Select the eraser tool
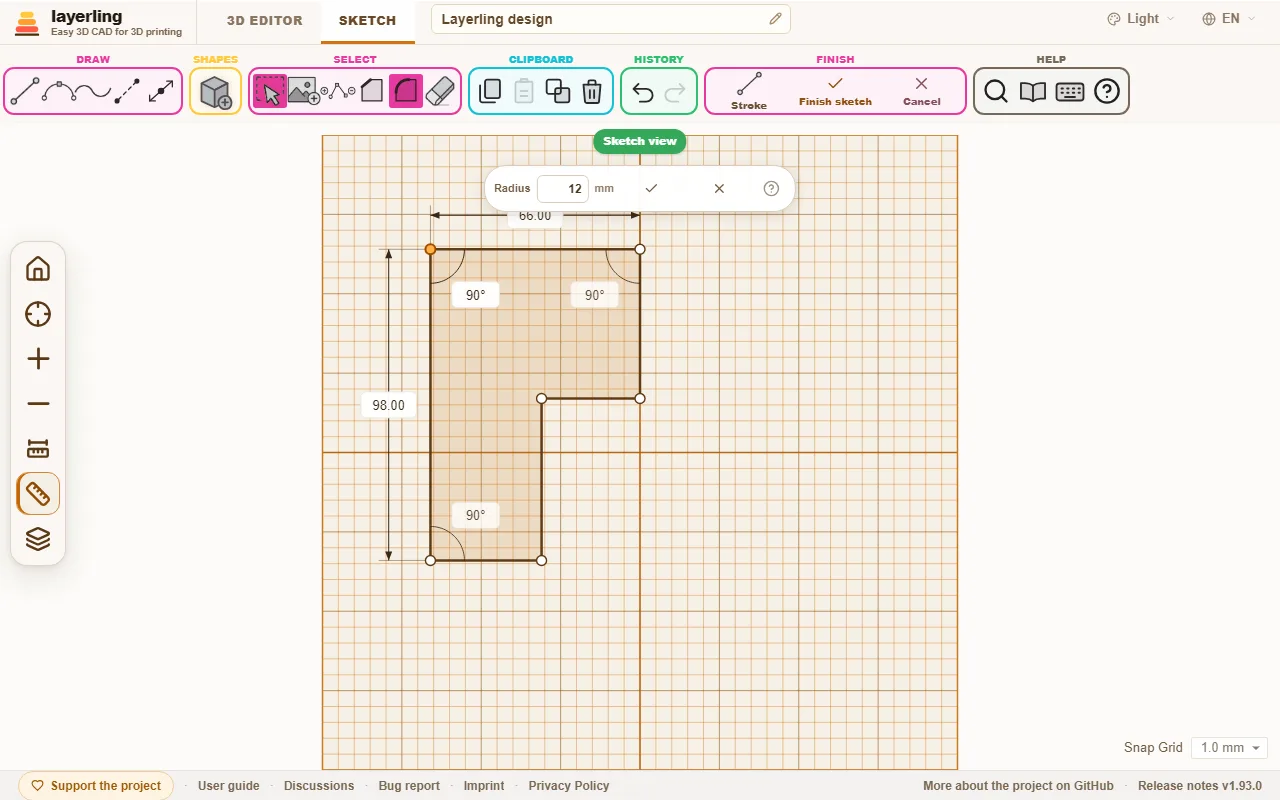The width and height of the screenshot is (1280, 800). pos(440,92)
